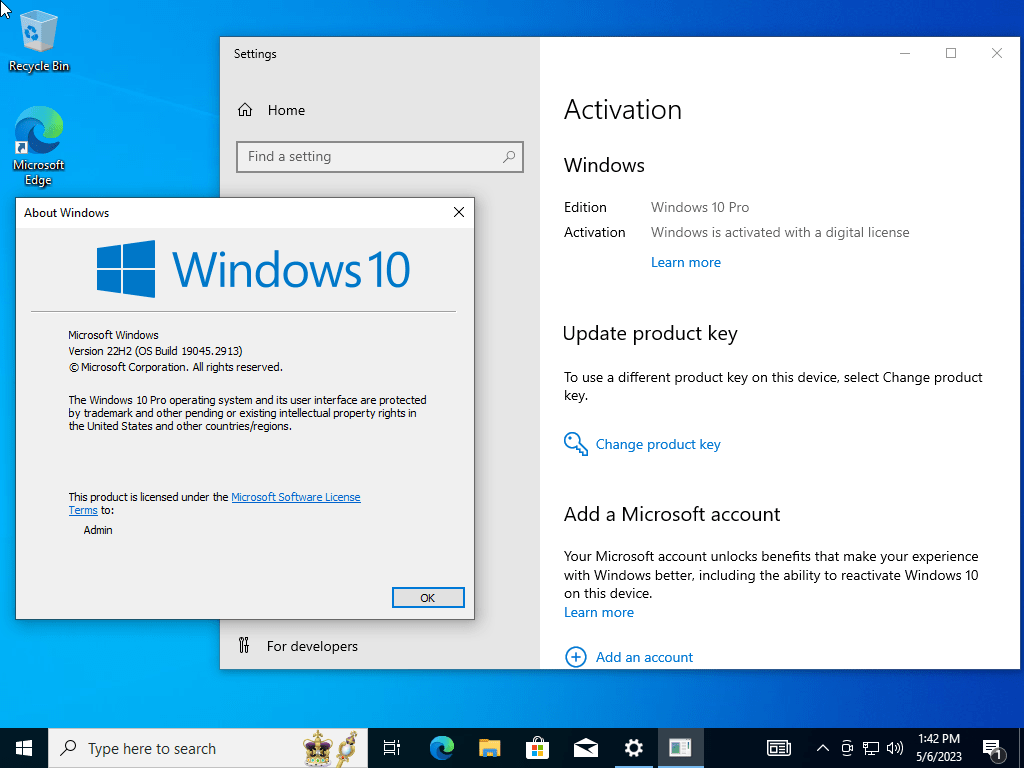This screenshot has height=768, width=1024.
Task: Click the Change product key icon
Action: 575,444
